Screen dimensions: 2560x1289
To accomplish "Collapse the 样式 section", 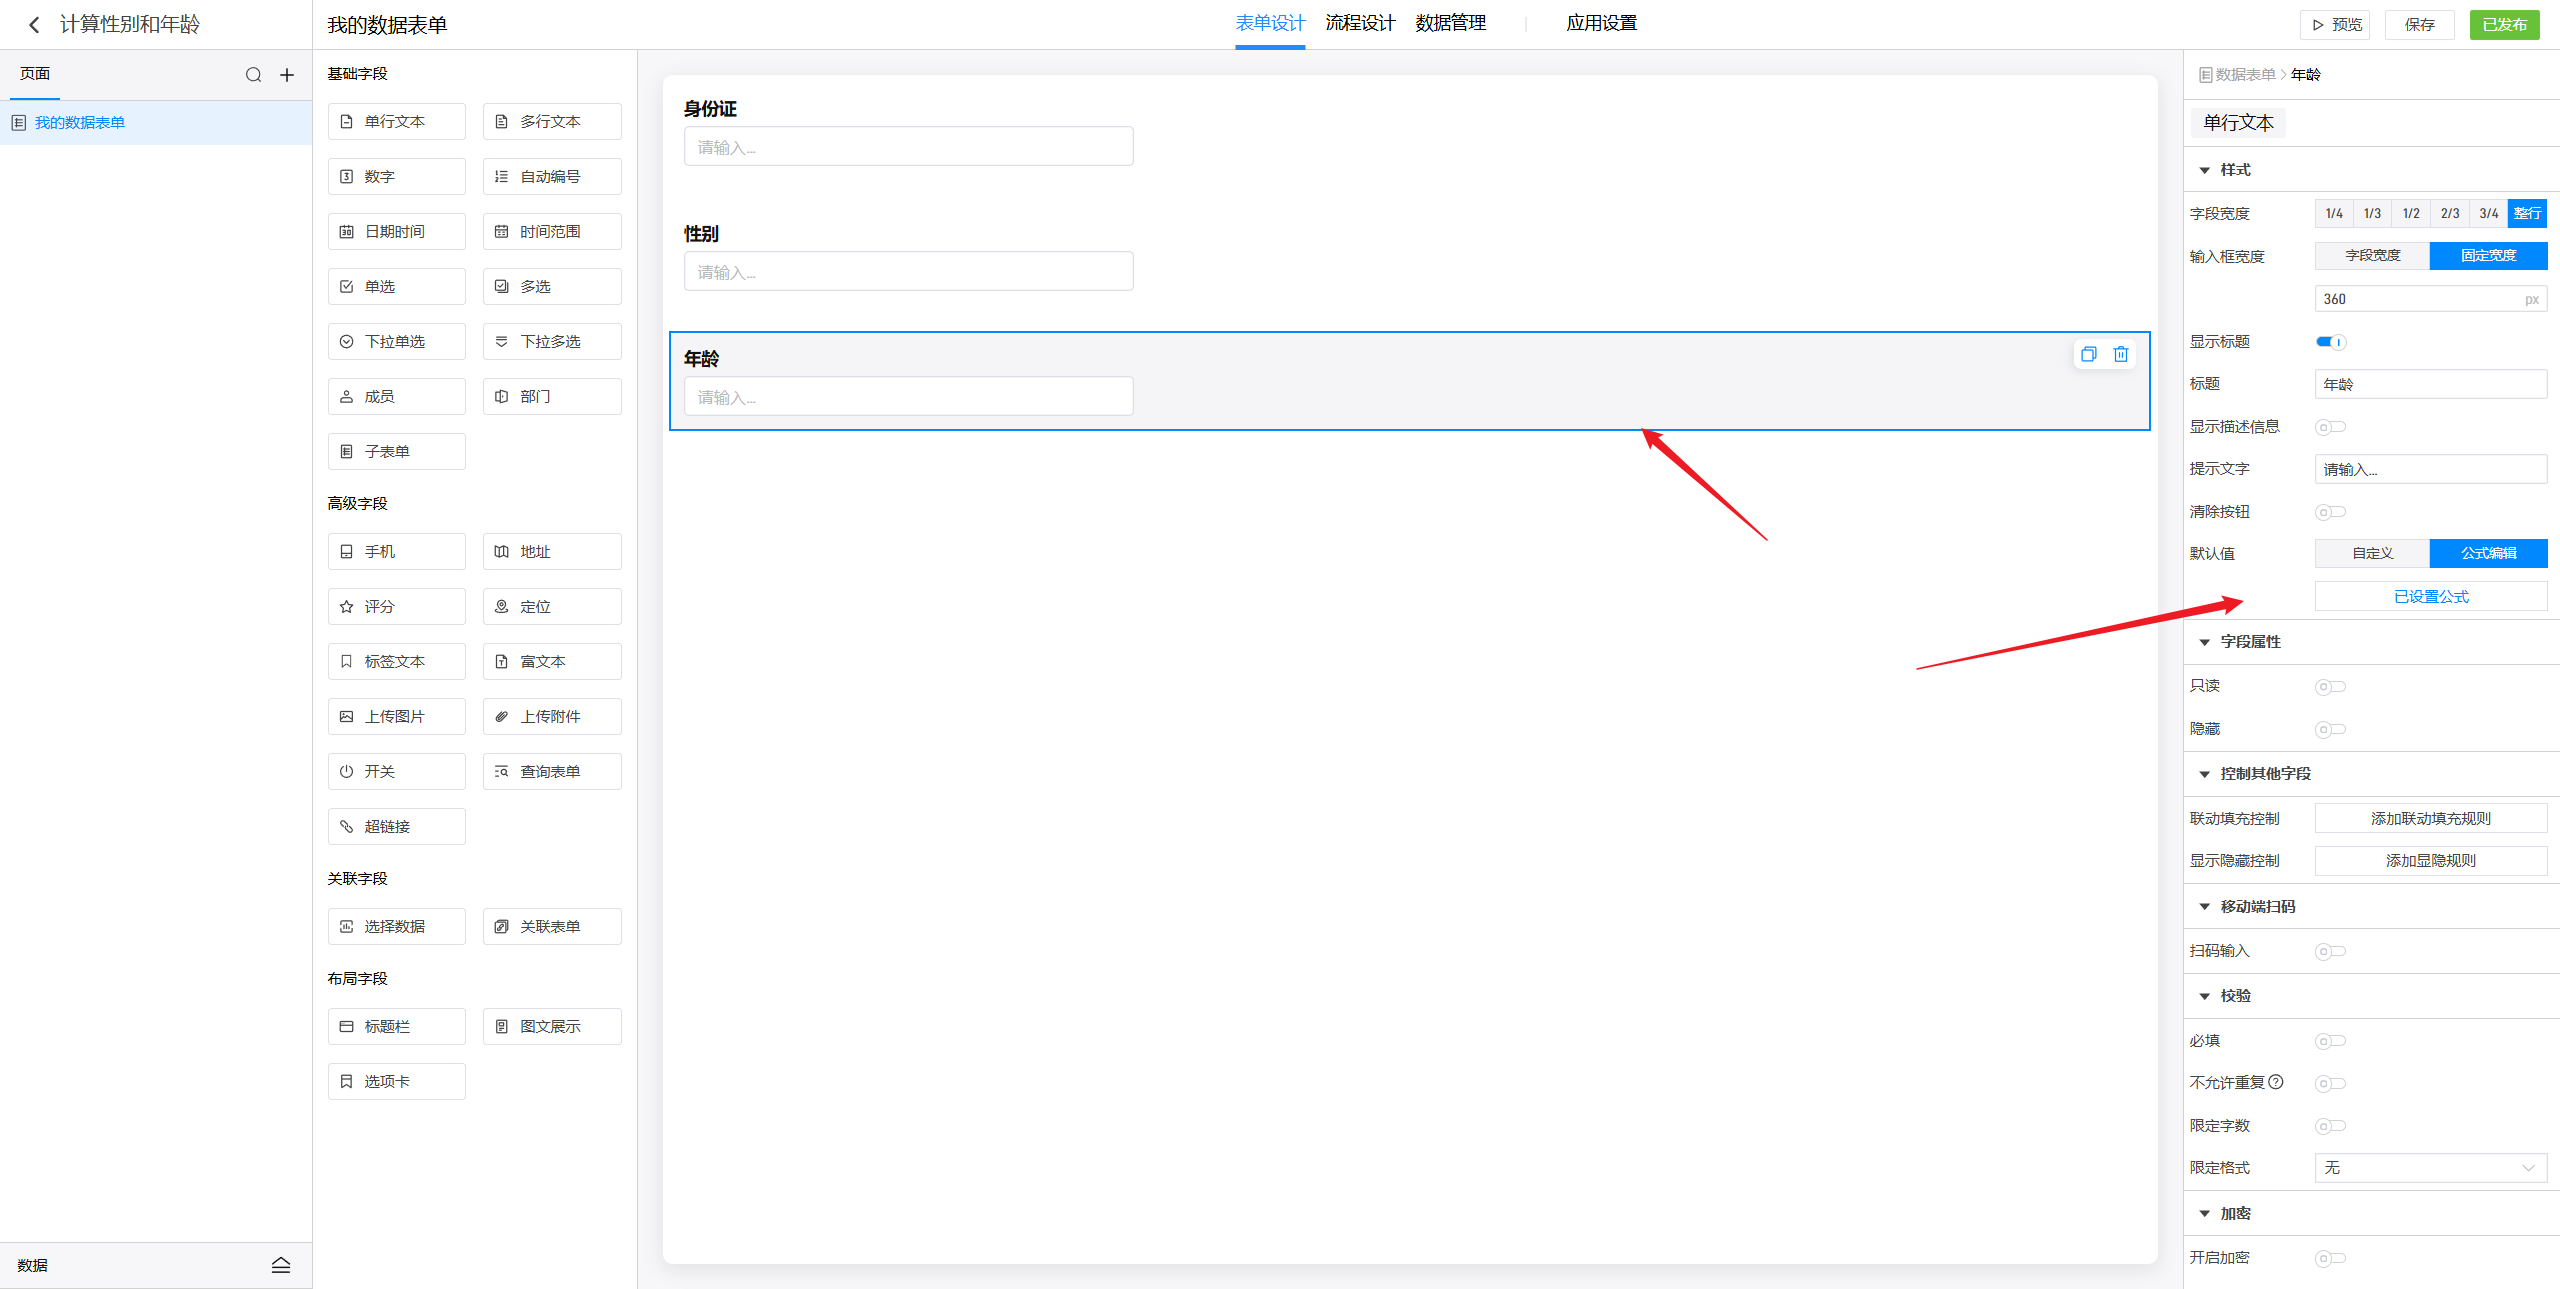I will click(x=2204, y=170).
